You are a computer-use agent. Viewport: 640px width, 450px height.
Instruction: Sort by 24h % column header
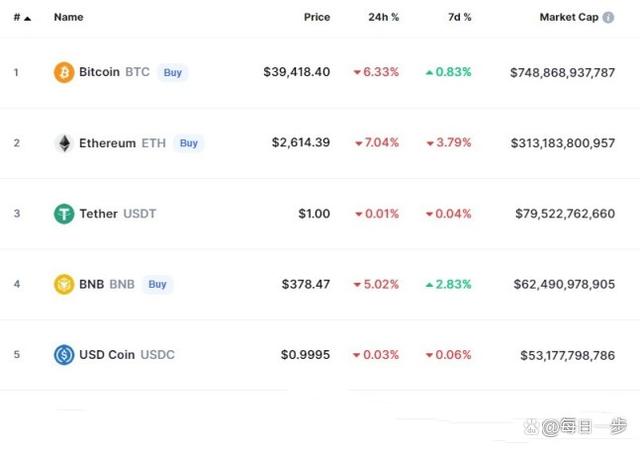(383, 17)
